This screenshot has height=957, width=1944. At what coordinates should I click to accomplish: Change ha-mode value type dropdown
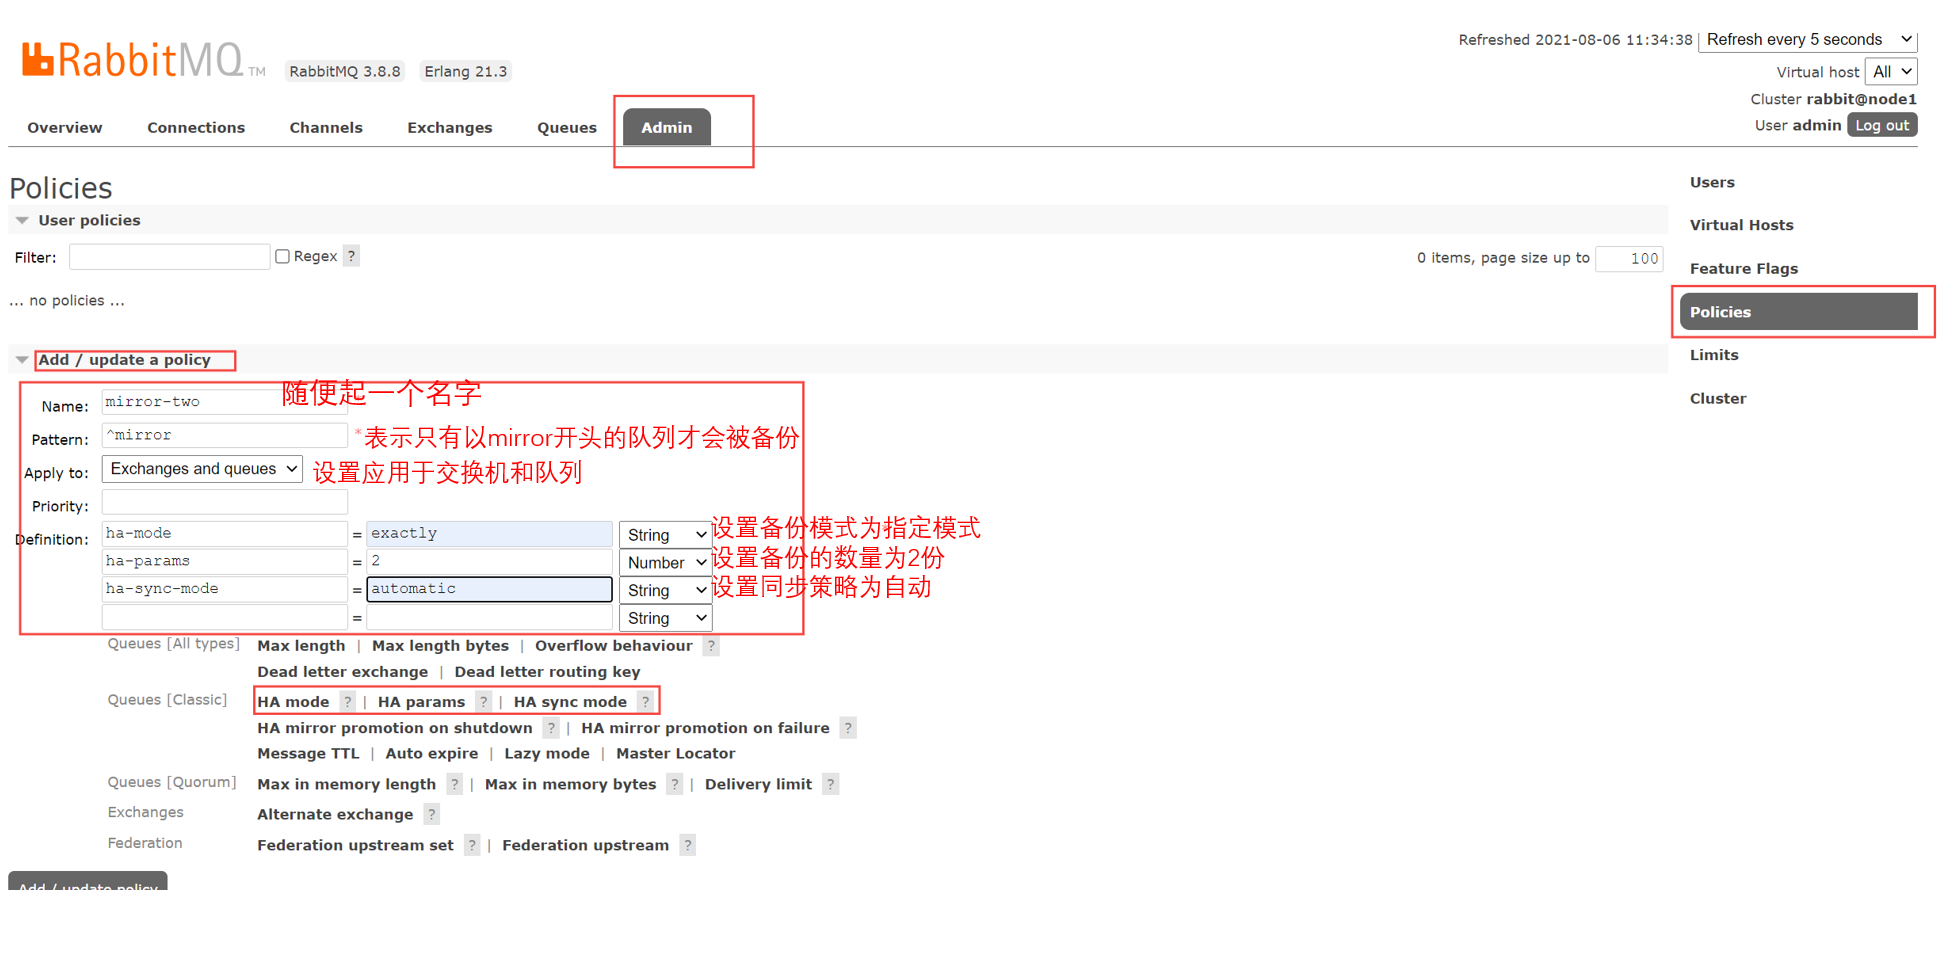pyautogui.click(x=665, y=535)
